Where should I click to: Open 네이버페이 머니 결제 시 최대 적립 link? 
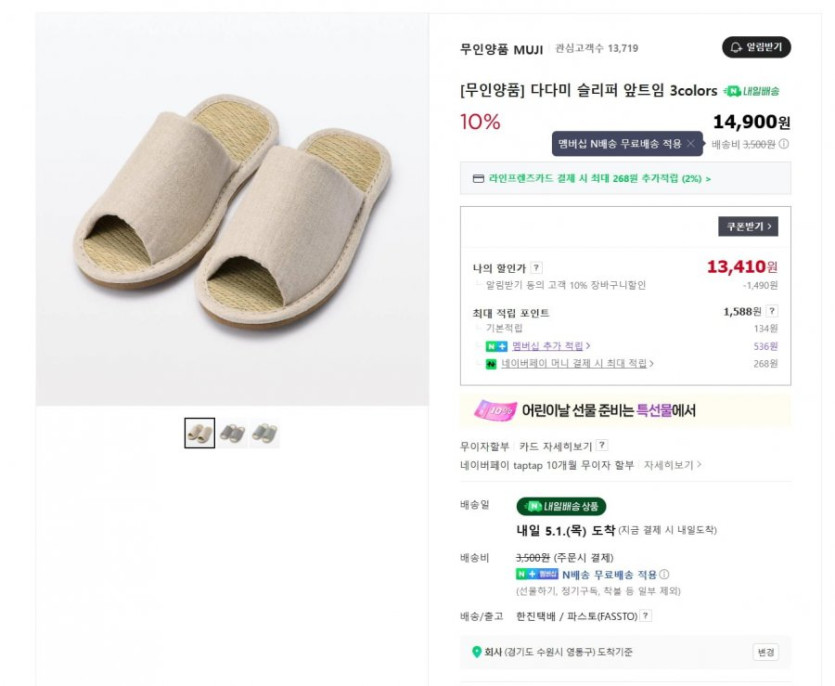(x=577, y=364)
